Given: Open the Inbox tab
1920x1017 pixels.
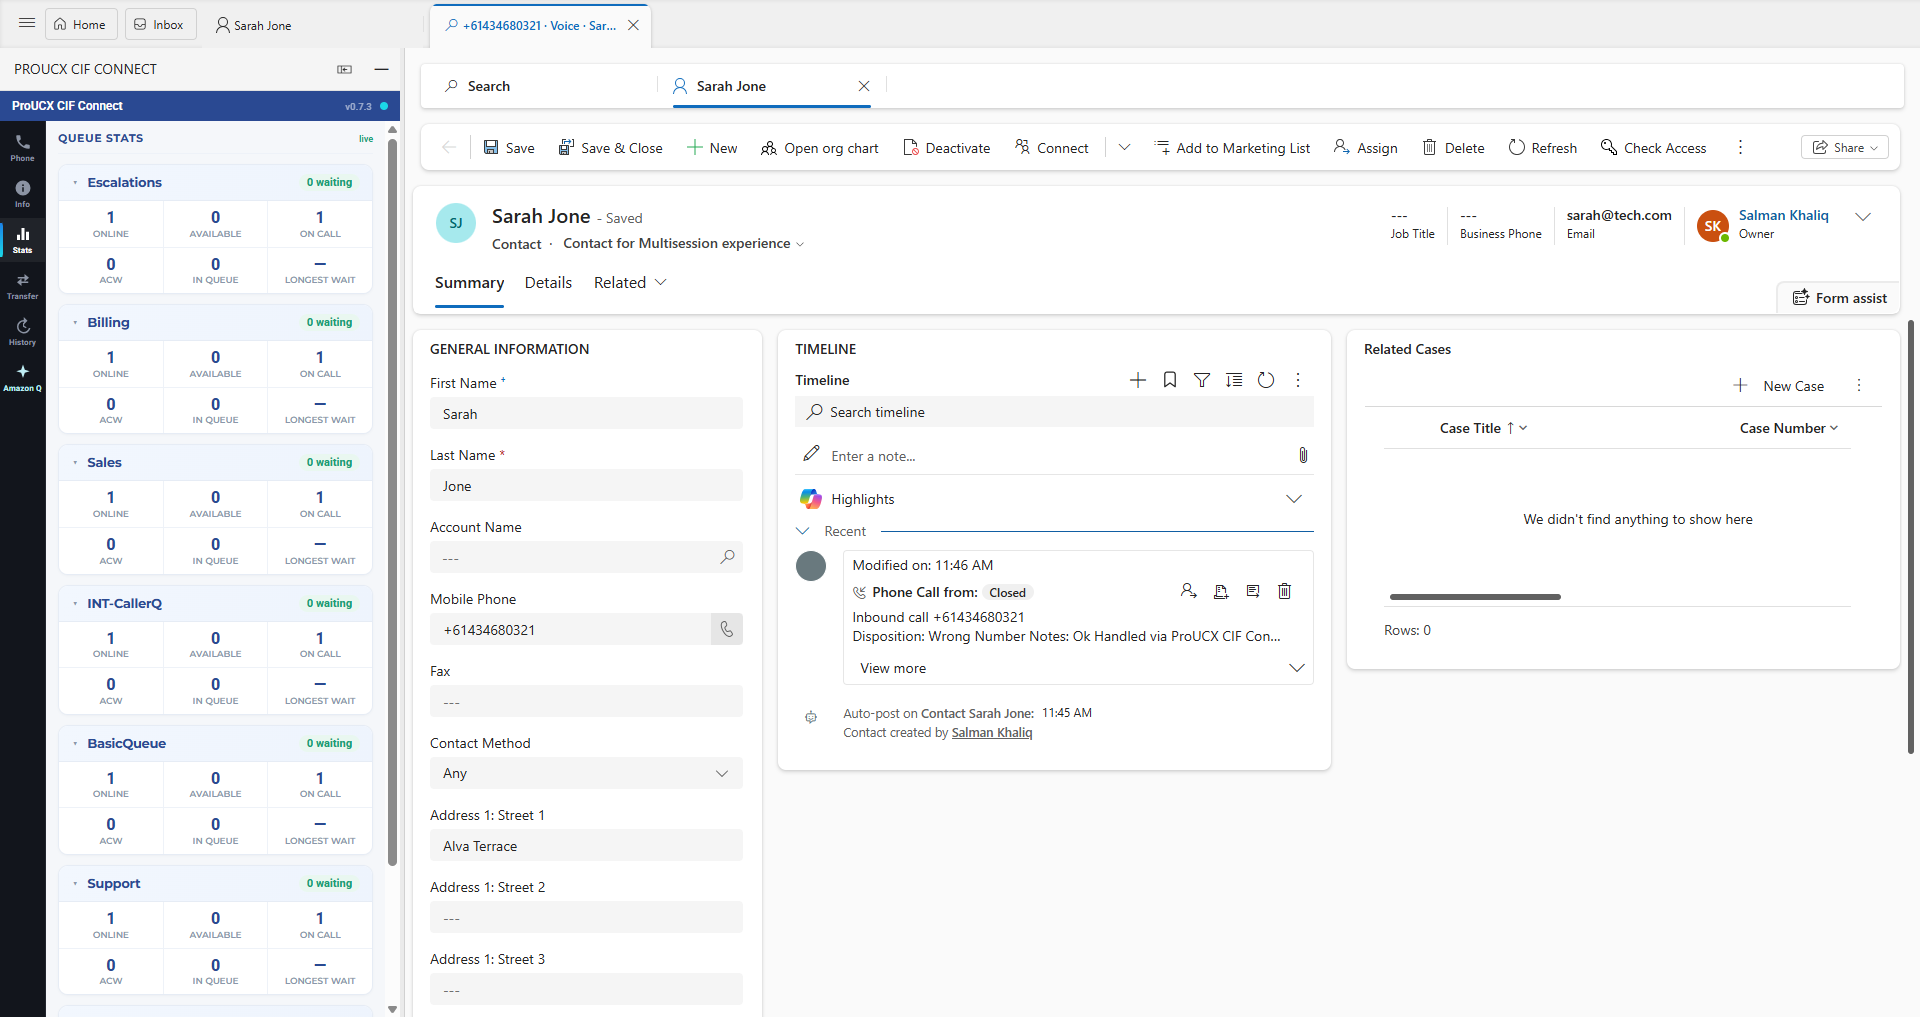Looking at the screenshot, I should (x=160, y=24).
